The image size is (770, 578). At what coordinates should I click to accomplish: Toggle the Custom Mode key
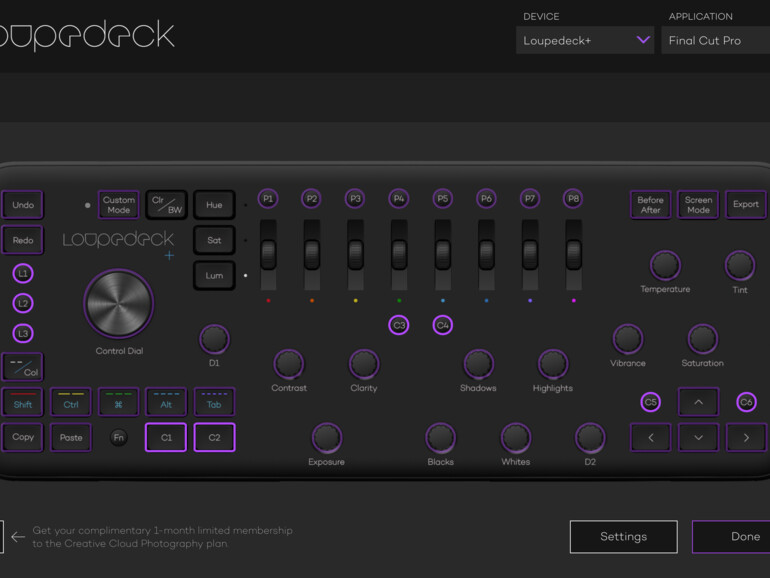pyautogui.click(x=119, y=205)
